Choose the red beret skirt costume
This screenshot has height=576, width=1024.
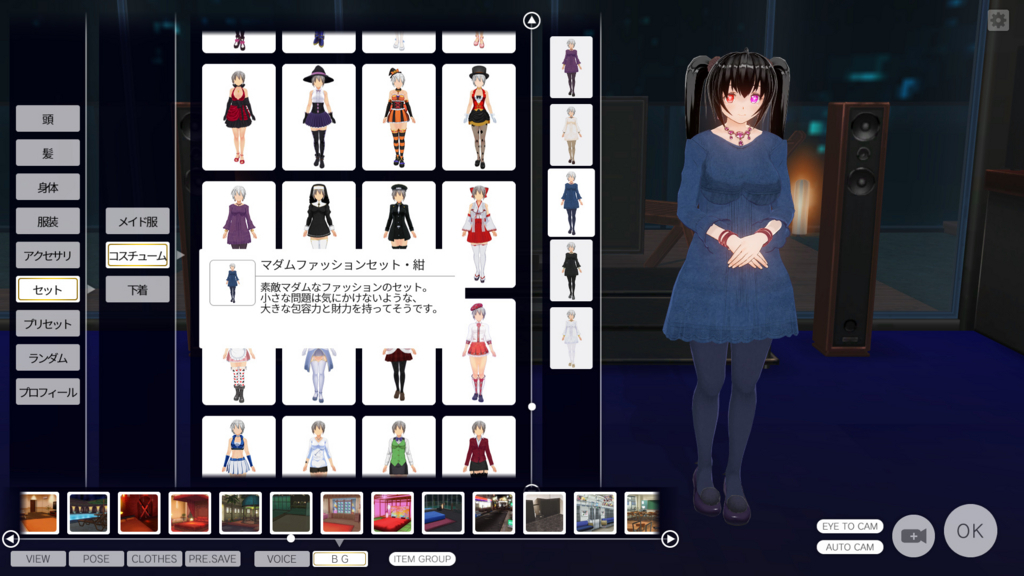point(479,352)
